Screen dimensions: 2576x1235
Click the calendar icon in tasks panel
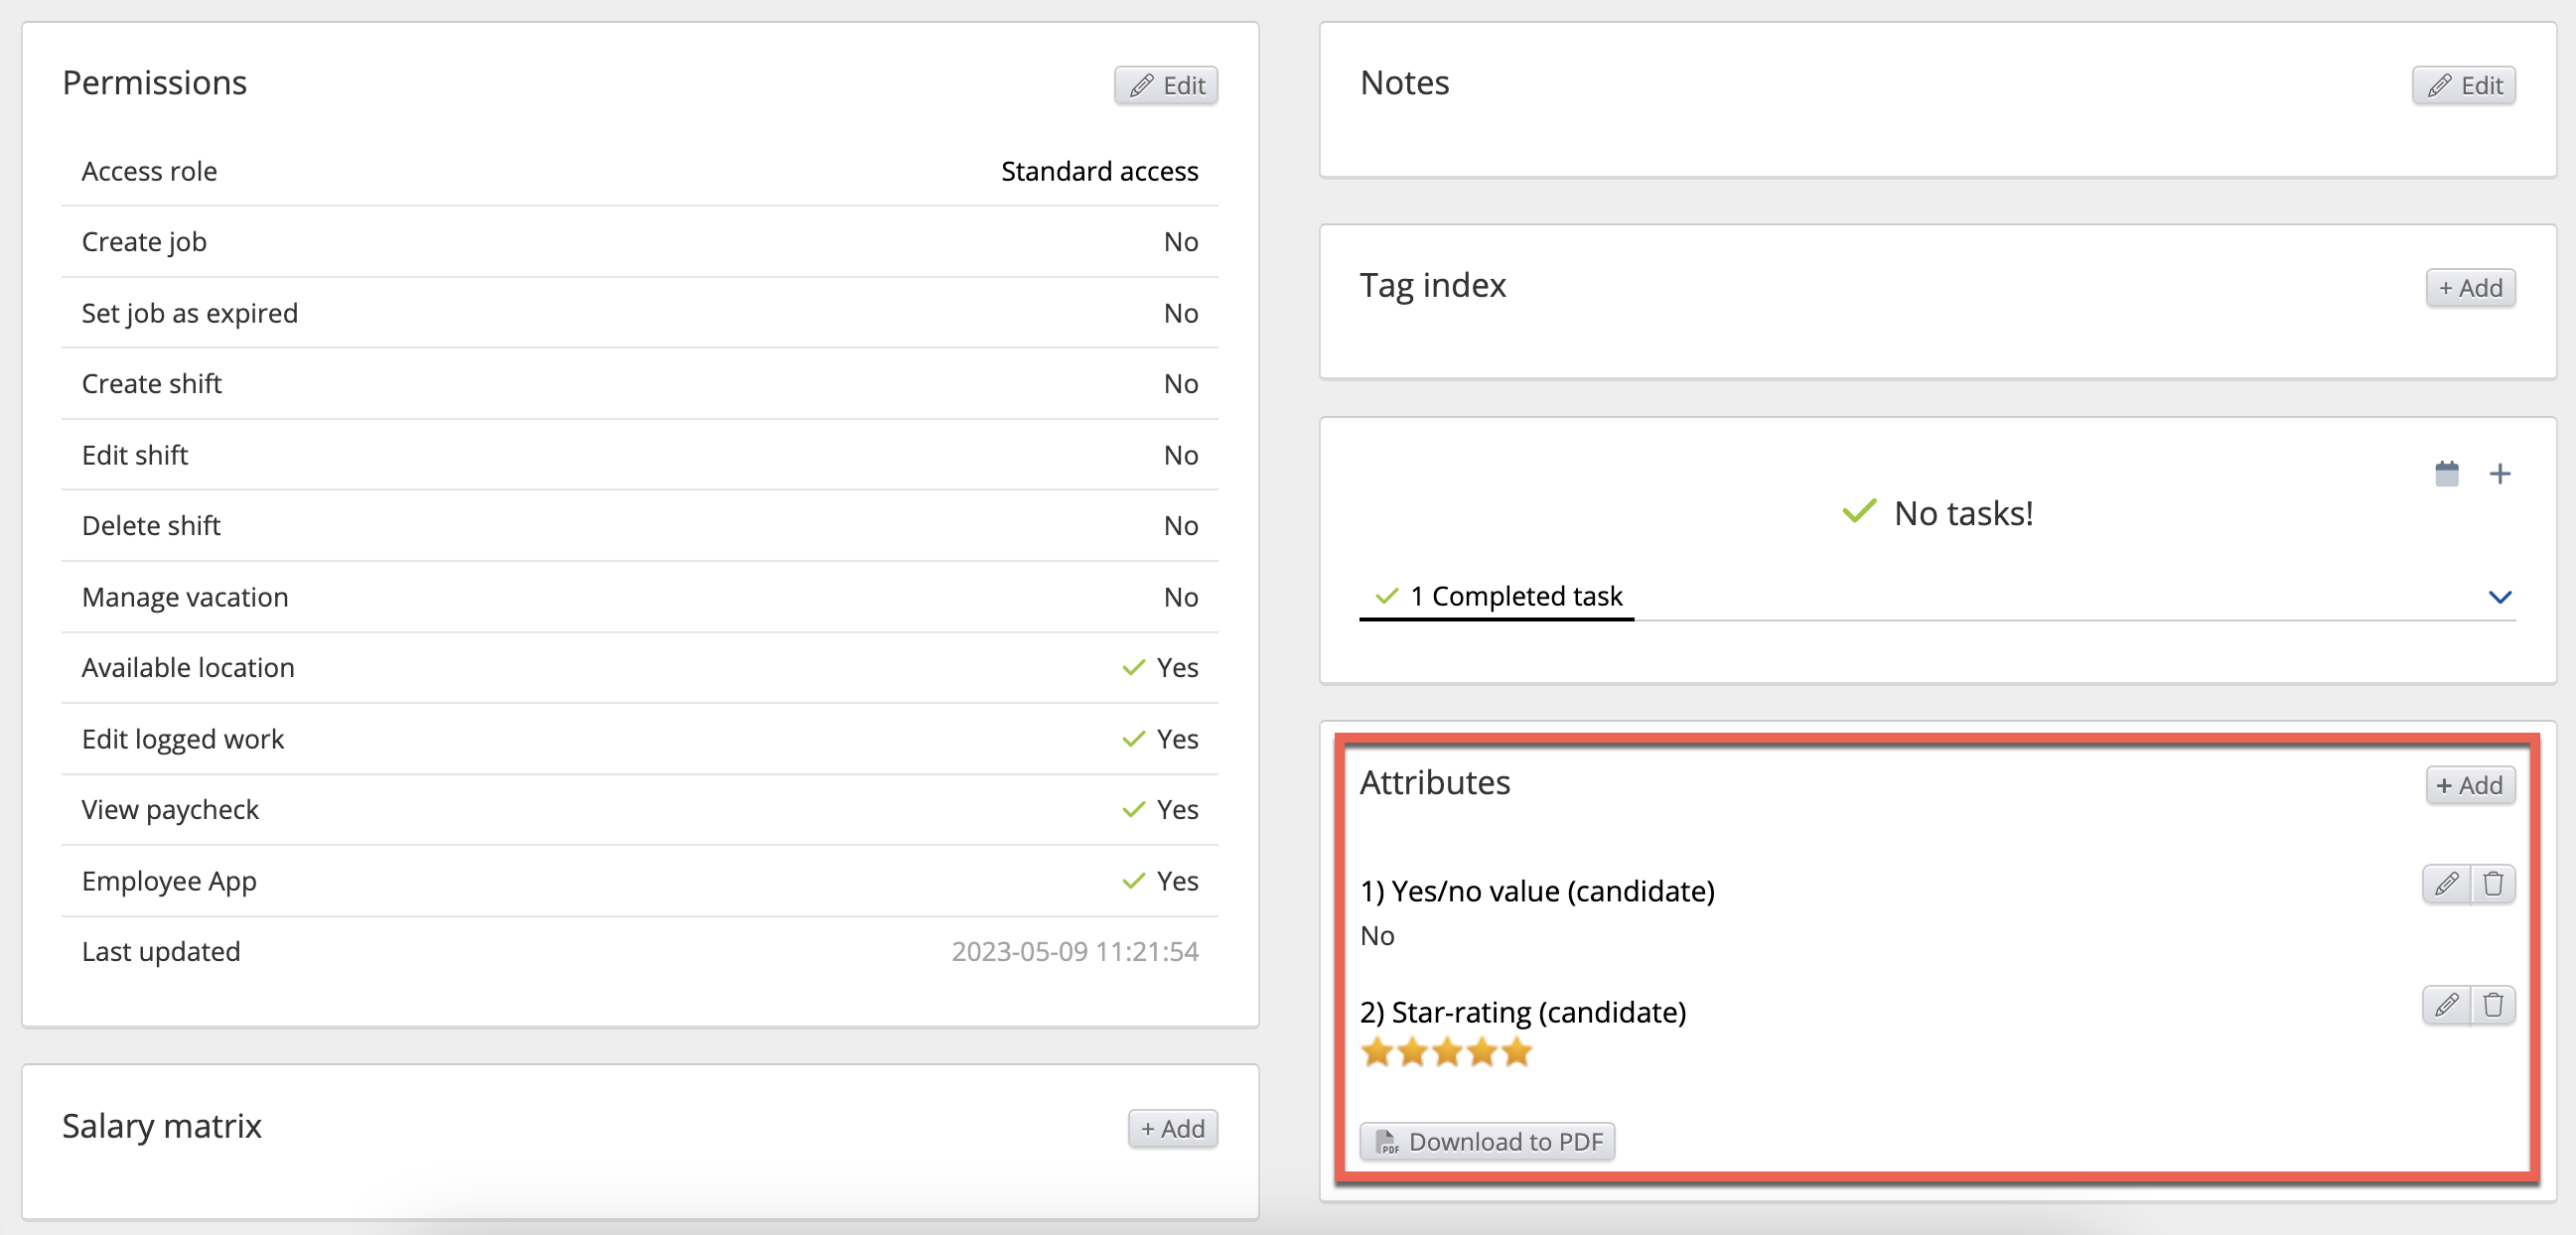click(x=2446, y=473)
